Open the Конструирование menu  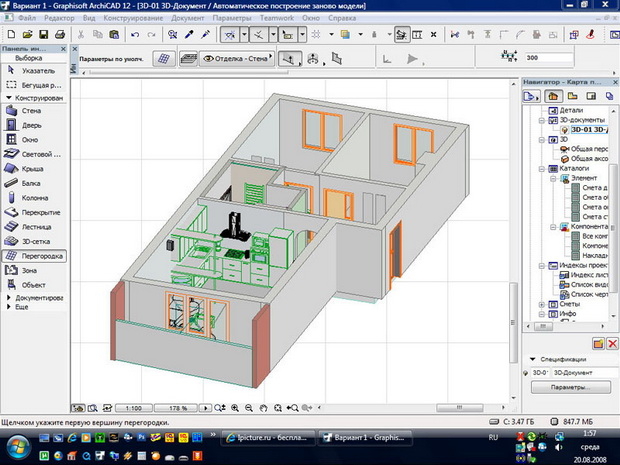(x=133, y=18)
